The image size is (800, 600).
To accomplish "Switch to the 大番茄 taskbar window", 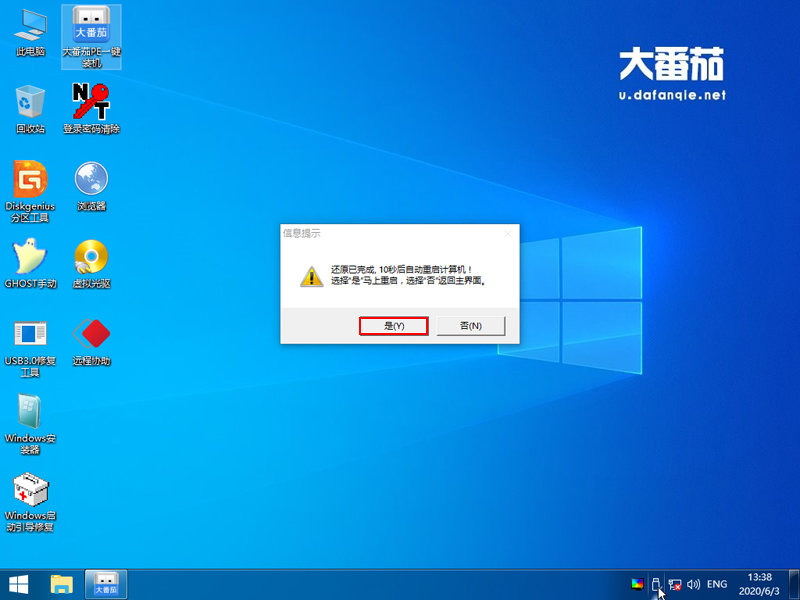I will coord(104,584).
